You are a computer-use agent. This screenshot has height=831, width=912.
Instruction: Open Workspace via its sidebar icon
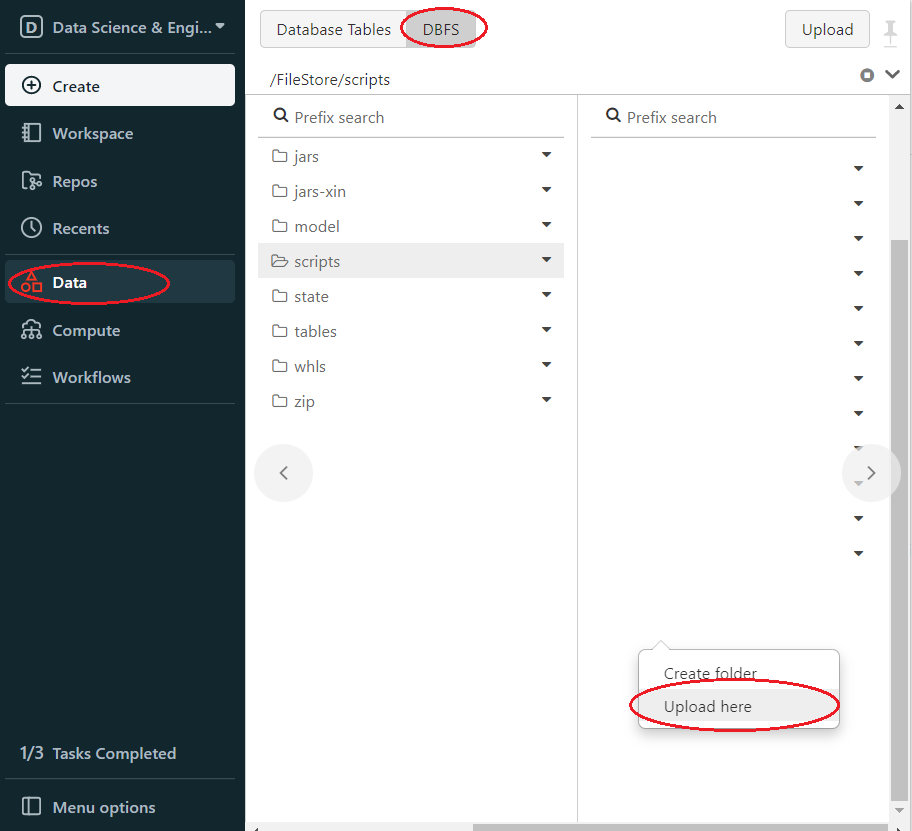pos(32,133)
